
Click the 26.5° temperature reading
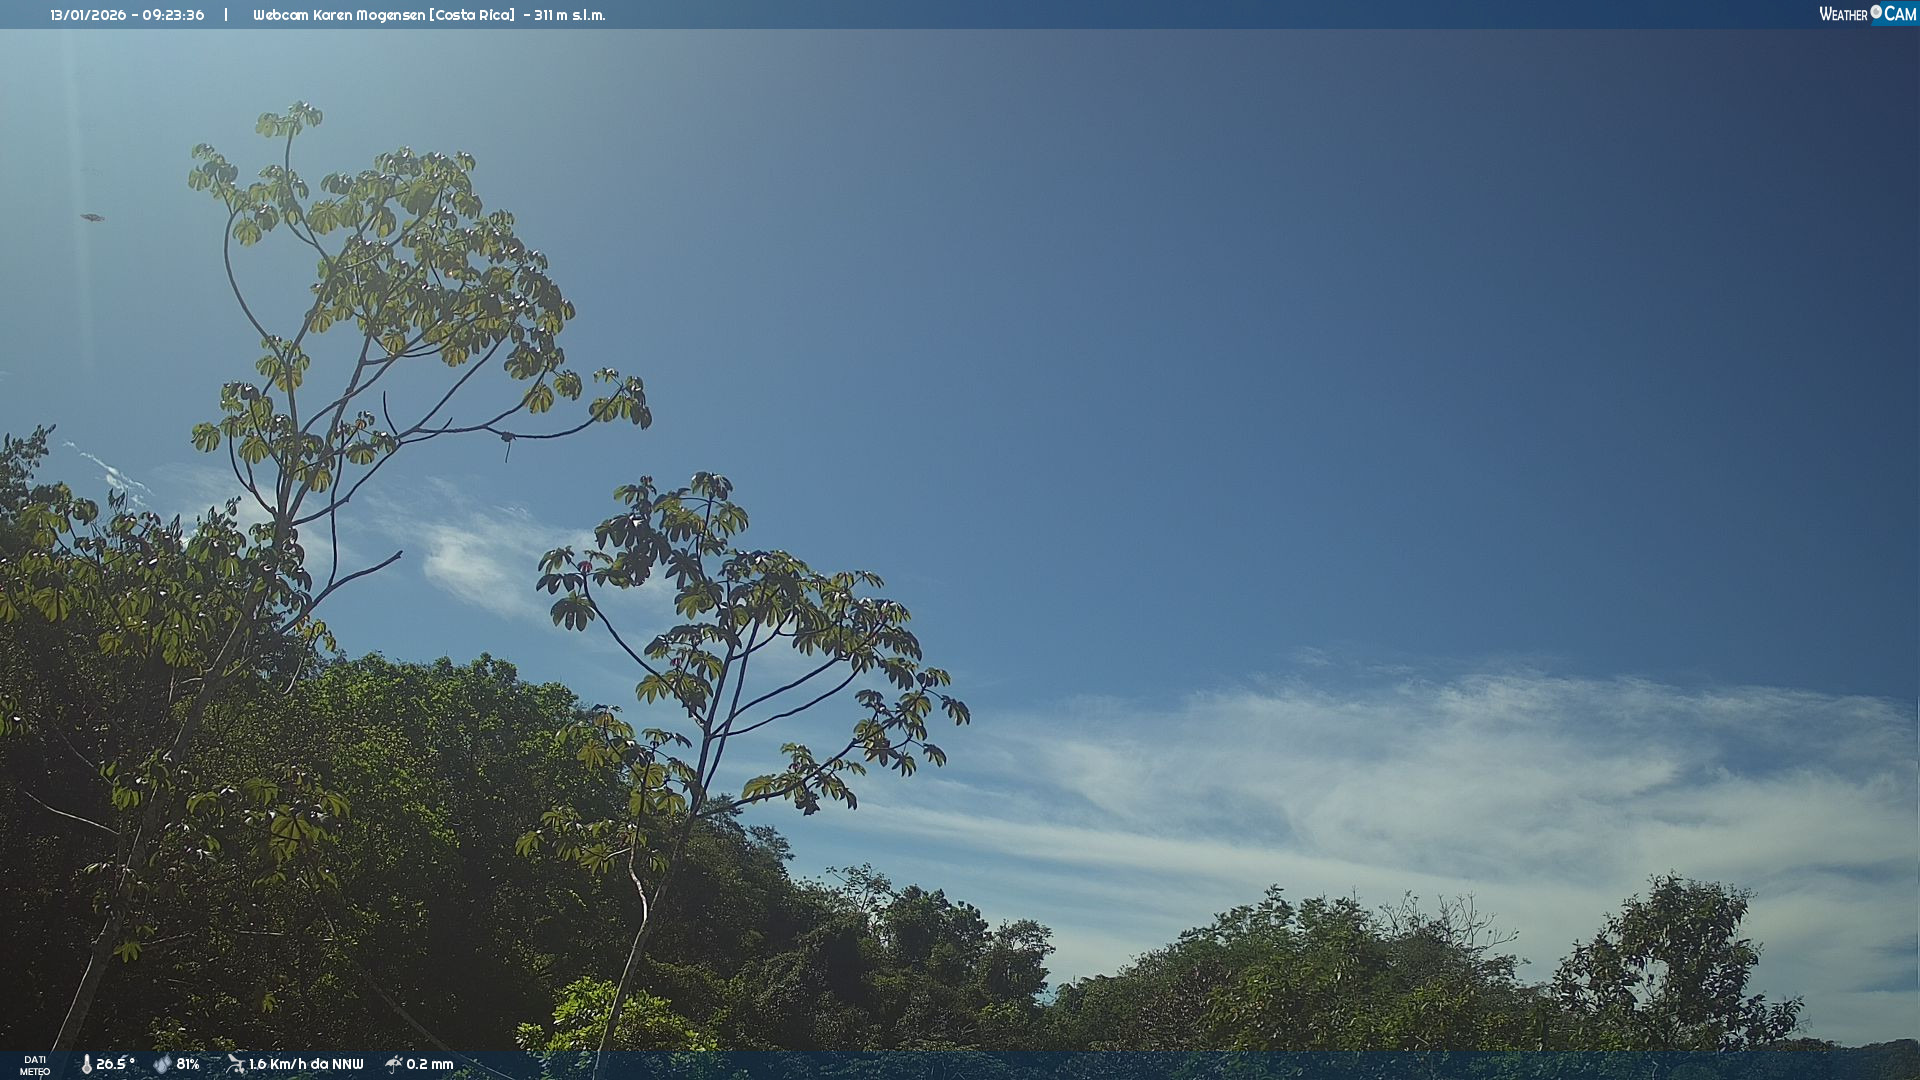[x=115, y=1064]
